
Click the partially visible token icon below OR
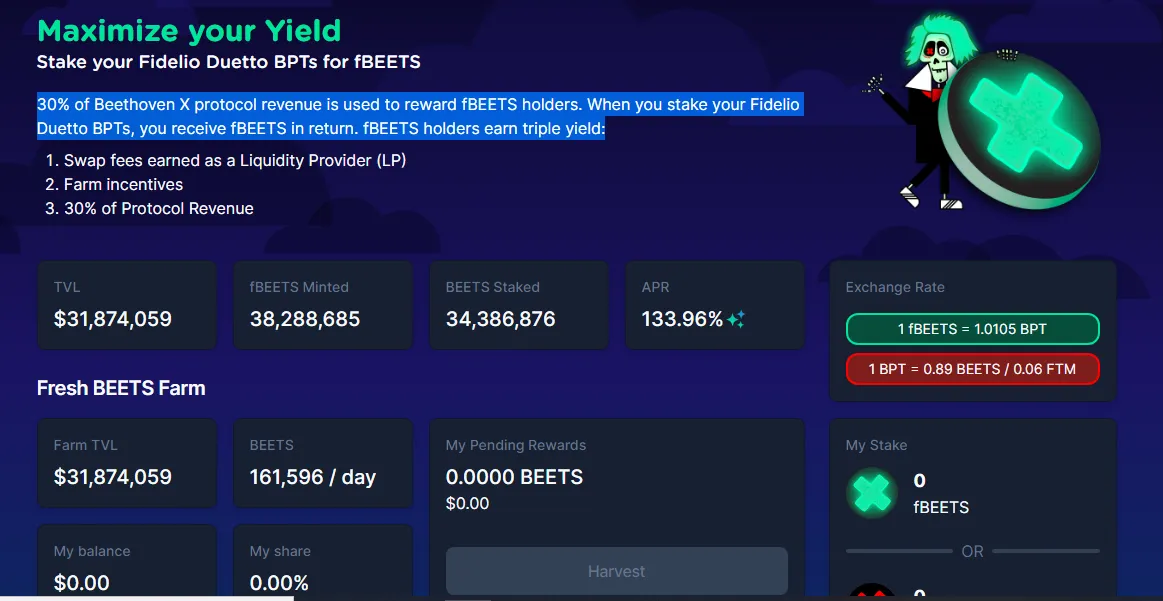[872, 591]
